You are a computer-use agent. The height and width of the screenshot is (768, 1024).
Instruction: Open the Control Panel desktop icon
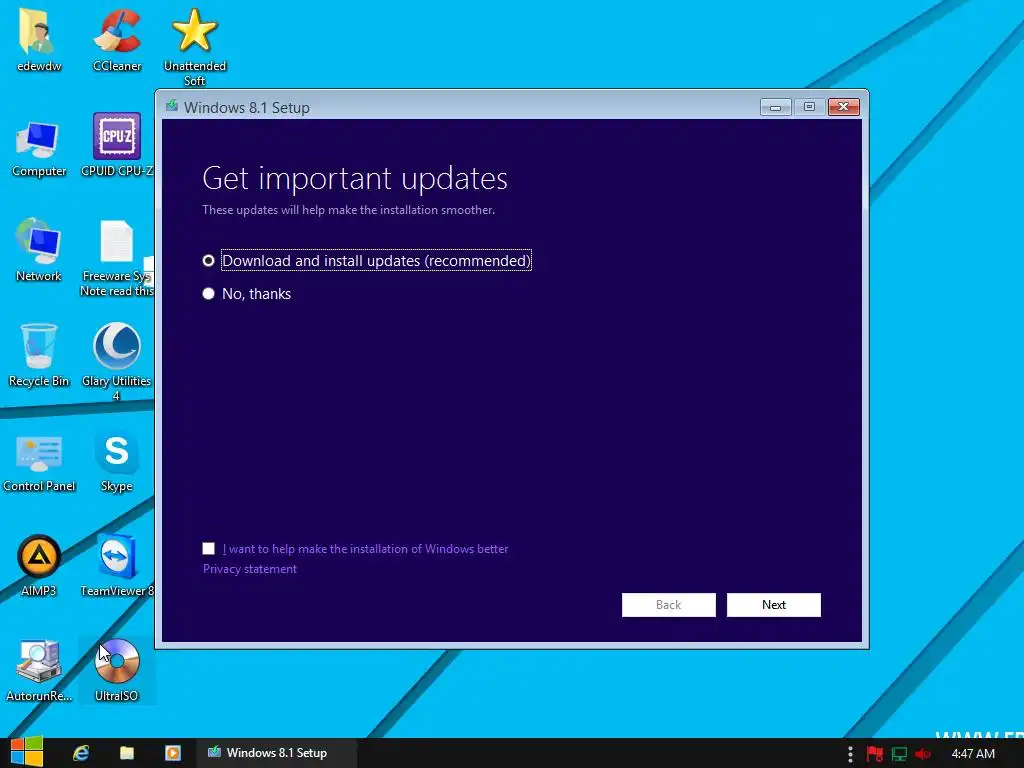[x=39, y=462]
